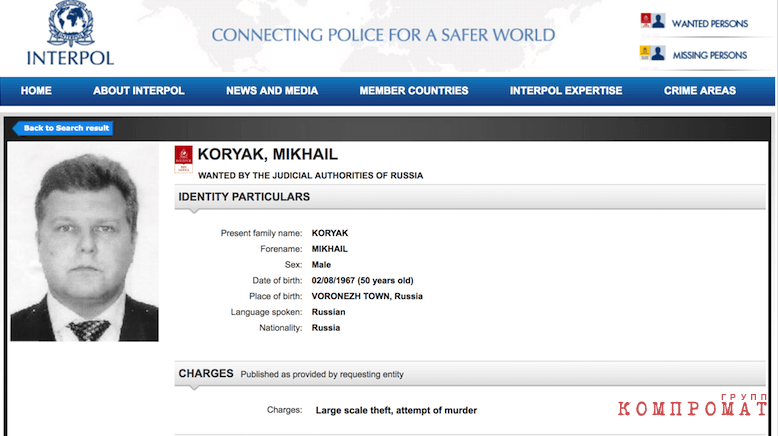This screenshot has width=778, height=436.
Task: Click the yellow Missing Persons icon
Action: coord(645,53)
